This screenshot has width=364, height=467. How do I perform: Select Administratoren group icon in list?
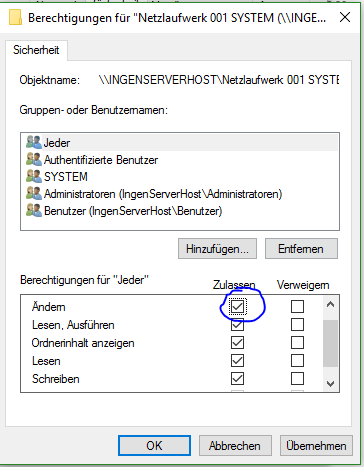34,193
